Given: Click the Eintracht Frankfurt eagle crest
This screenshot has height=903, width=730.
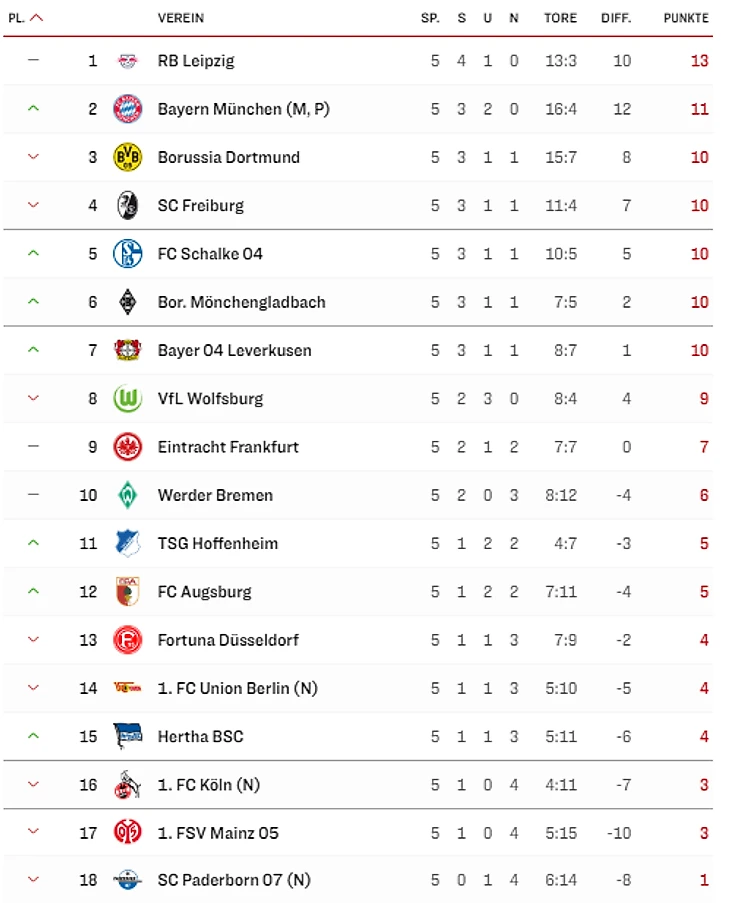Looking at the screenshot, I should coord(127,447).
